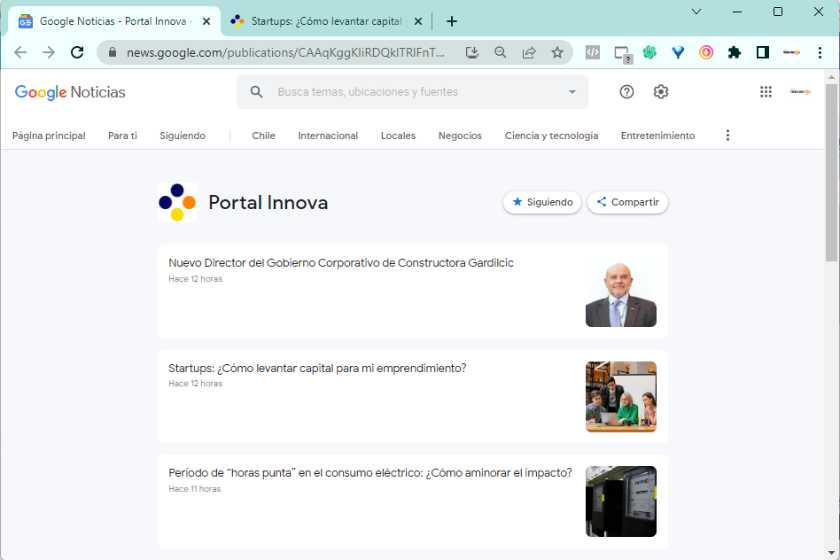Click the share page icon in address bar
840x560 pixels.
click(x=529, y=53)
